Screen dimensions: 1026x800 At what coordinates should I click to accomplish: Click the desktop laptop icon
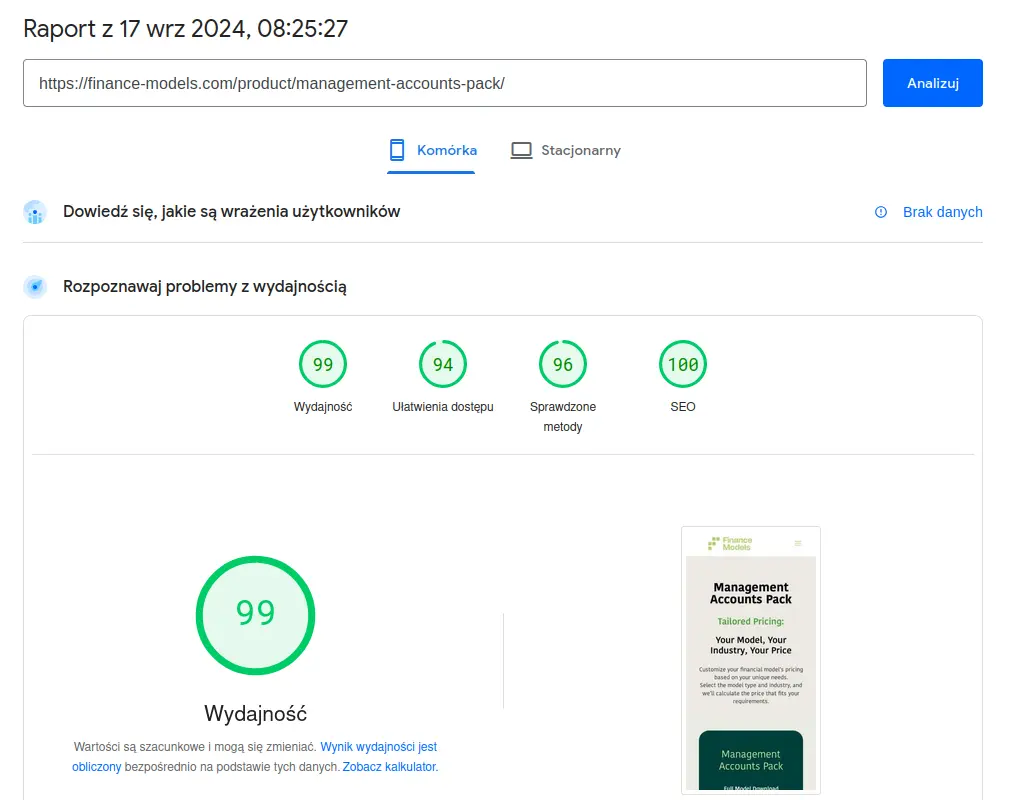click(521, 150)
